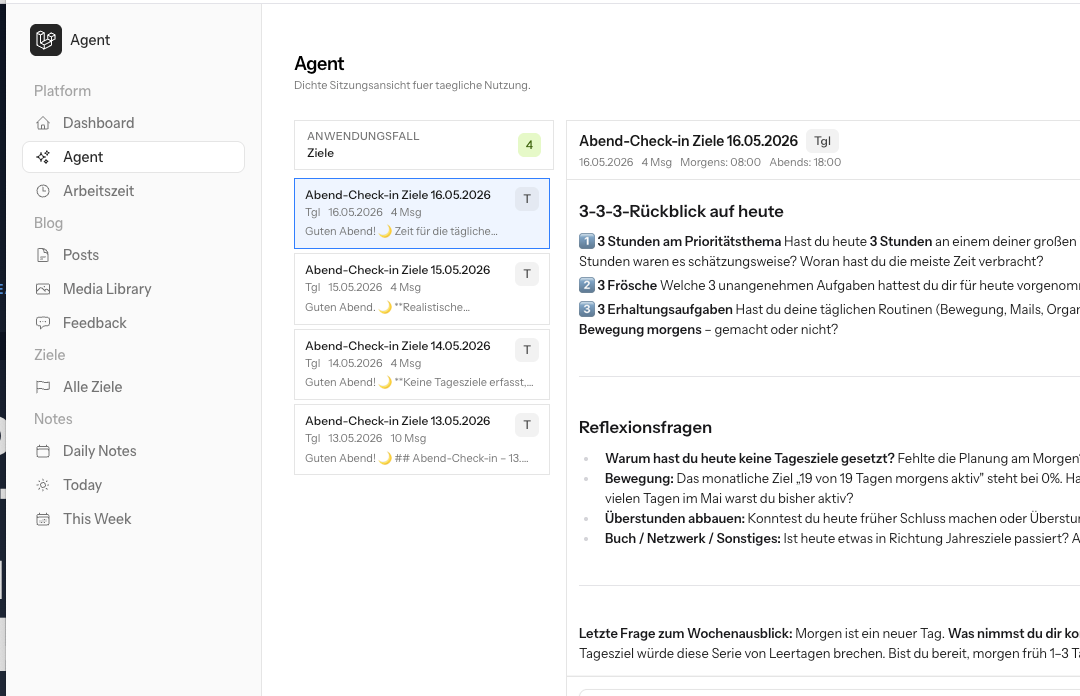Click '4 Msg' in the detail header
This screenshot has height=696, width=1080.
point(656,163)
